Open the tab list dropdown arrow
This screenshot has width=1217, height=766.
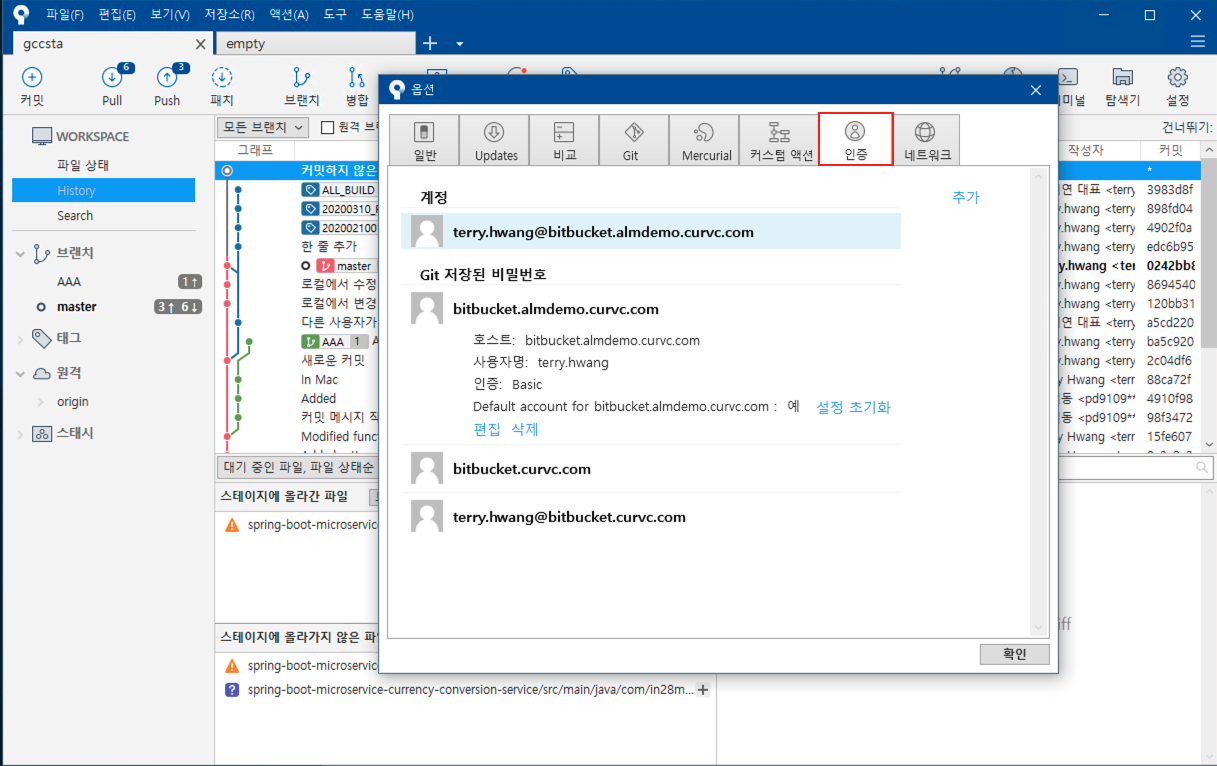[460, 44]
